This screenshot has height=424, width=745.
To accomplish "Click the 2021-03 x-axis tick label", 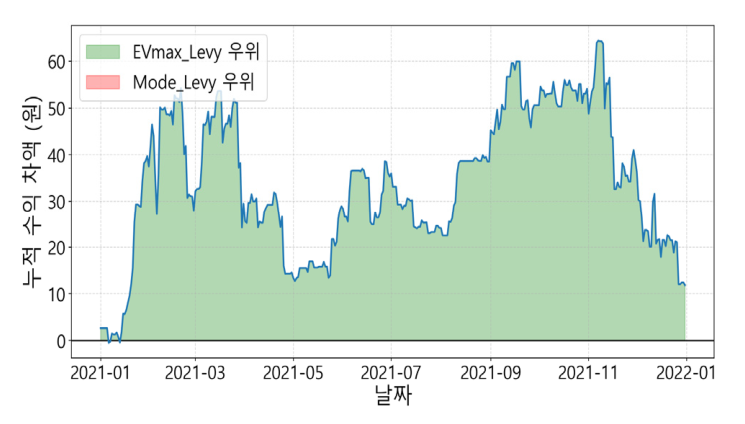I will pos(196,372).
